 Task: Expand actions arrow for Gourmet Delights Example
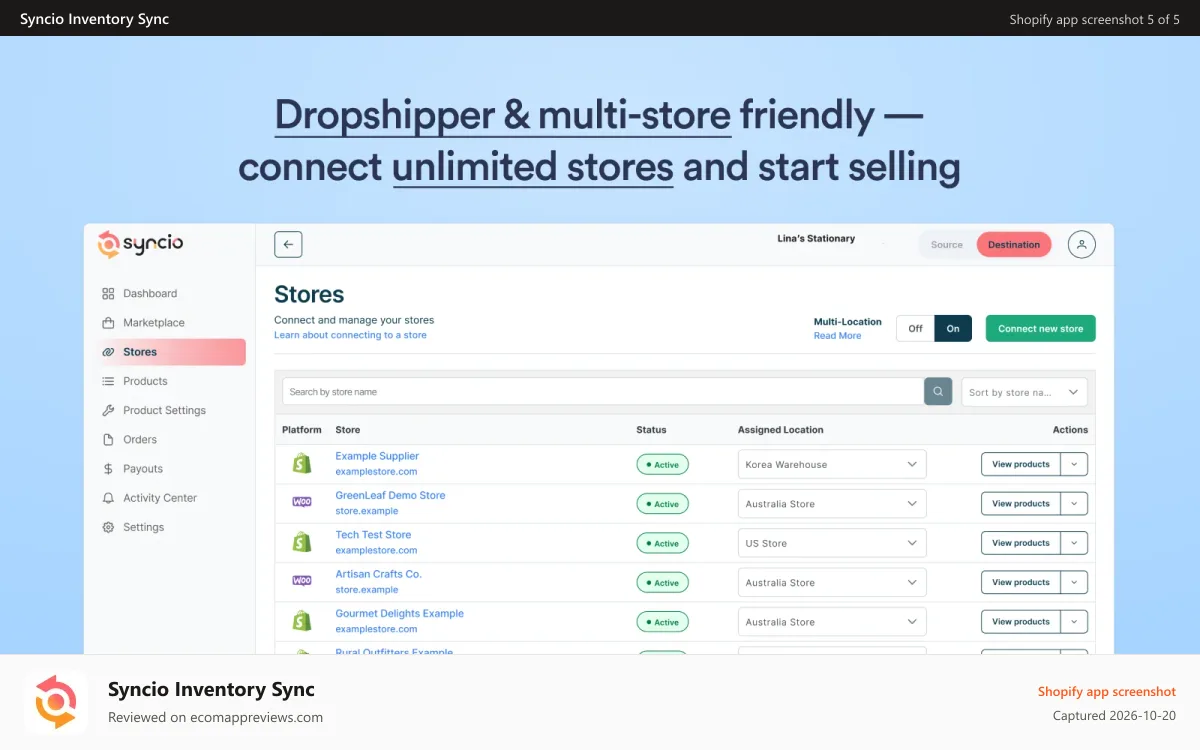(1074, 622)
